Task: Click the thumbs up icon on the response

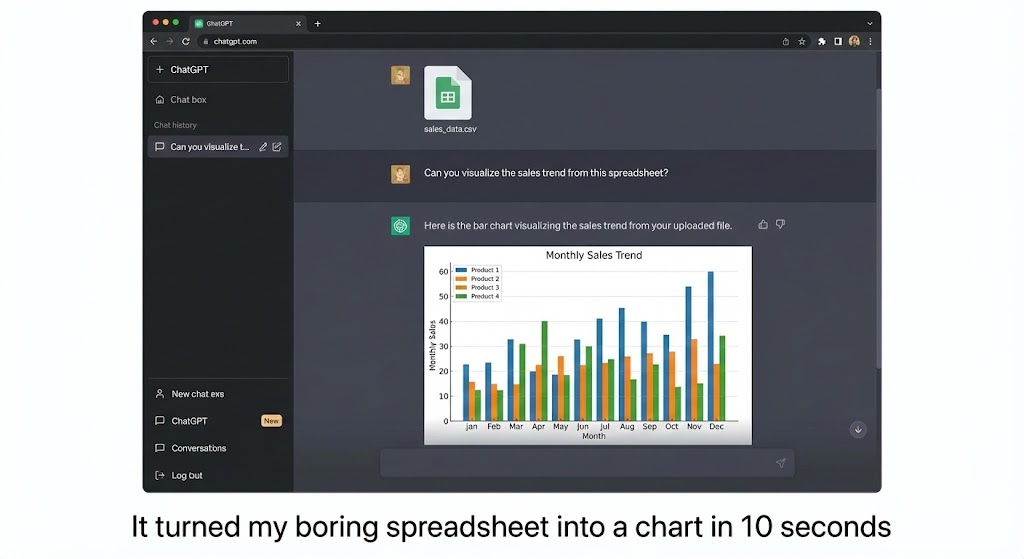Action: 763,225
